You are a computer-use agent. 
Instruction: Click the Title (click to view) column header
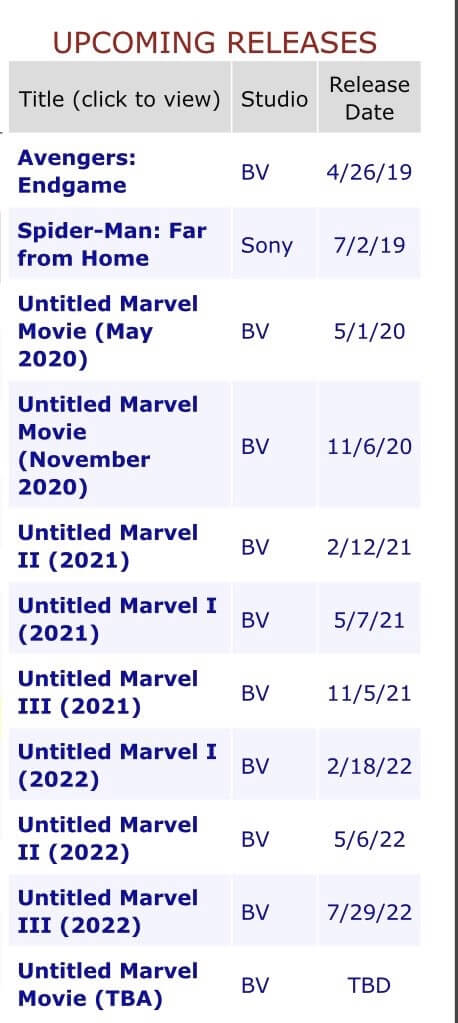119,99
